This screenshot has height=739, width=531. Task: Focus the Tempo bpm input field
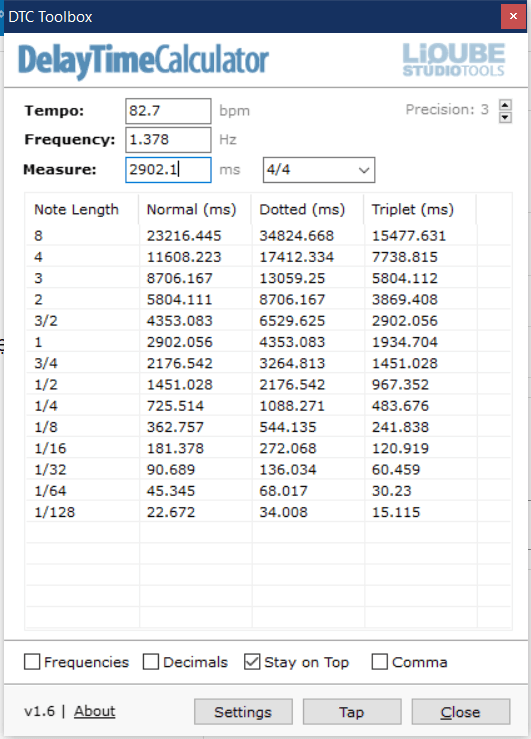click(168, 111)
